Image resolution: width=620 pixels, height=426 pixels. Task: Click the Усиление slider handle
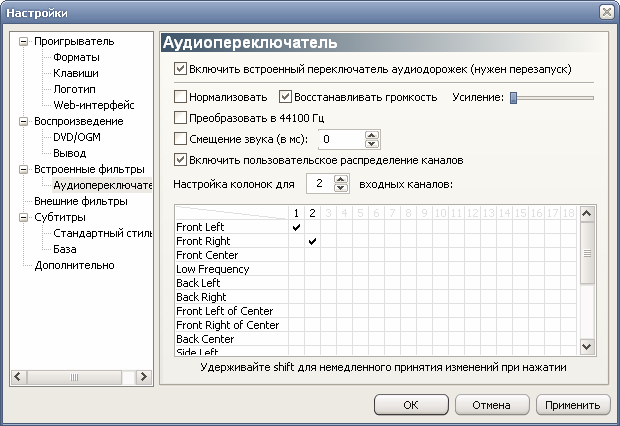pyautogui.click(x=513, y=98)
